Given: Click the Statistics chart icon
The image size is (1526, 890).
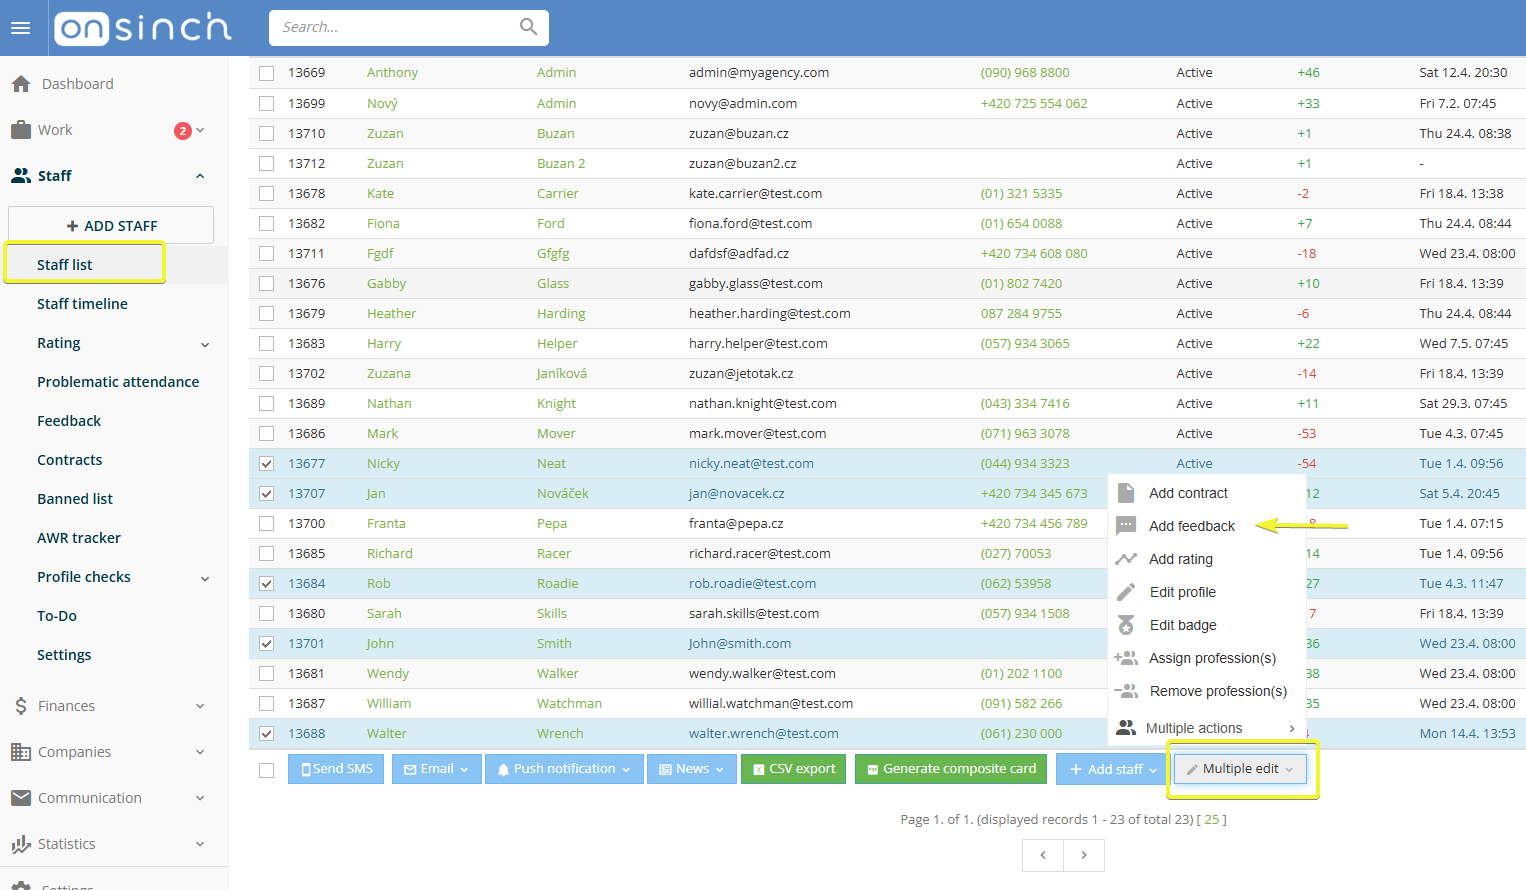Looking at the screenshot, I should 21,844.
